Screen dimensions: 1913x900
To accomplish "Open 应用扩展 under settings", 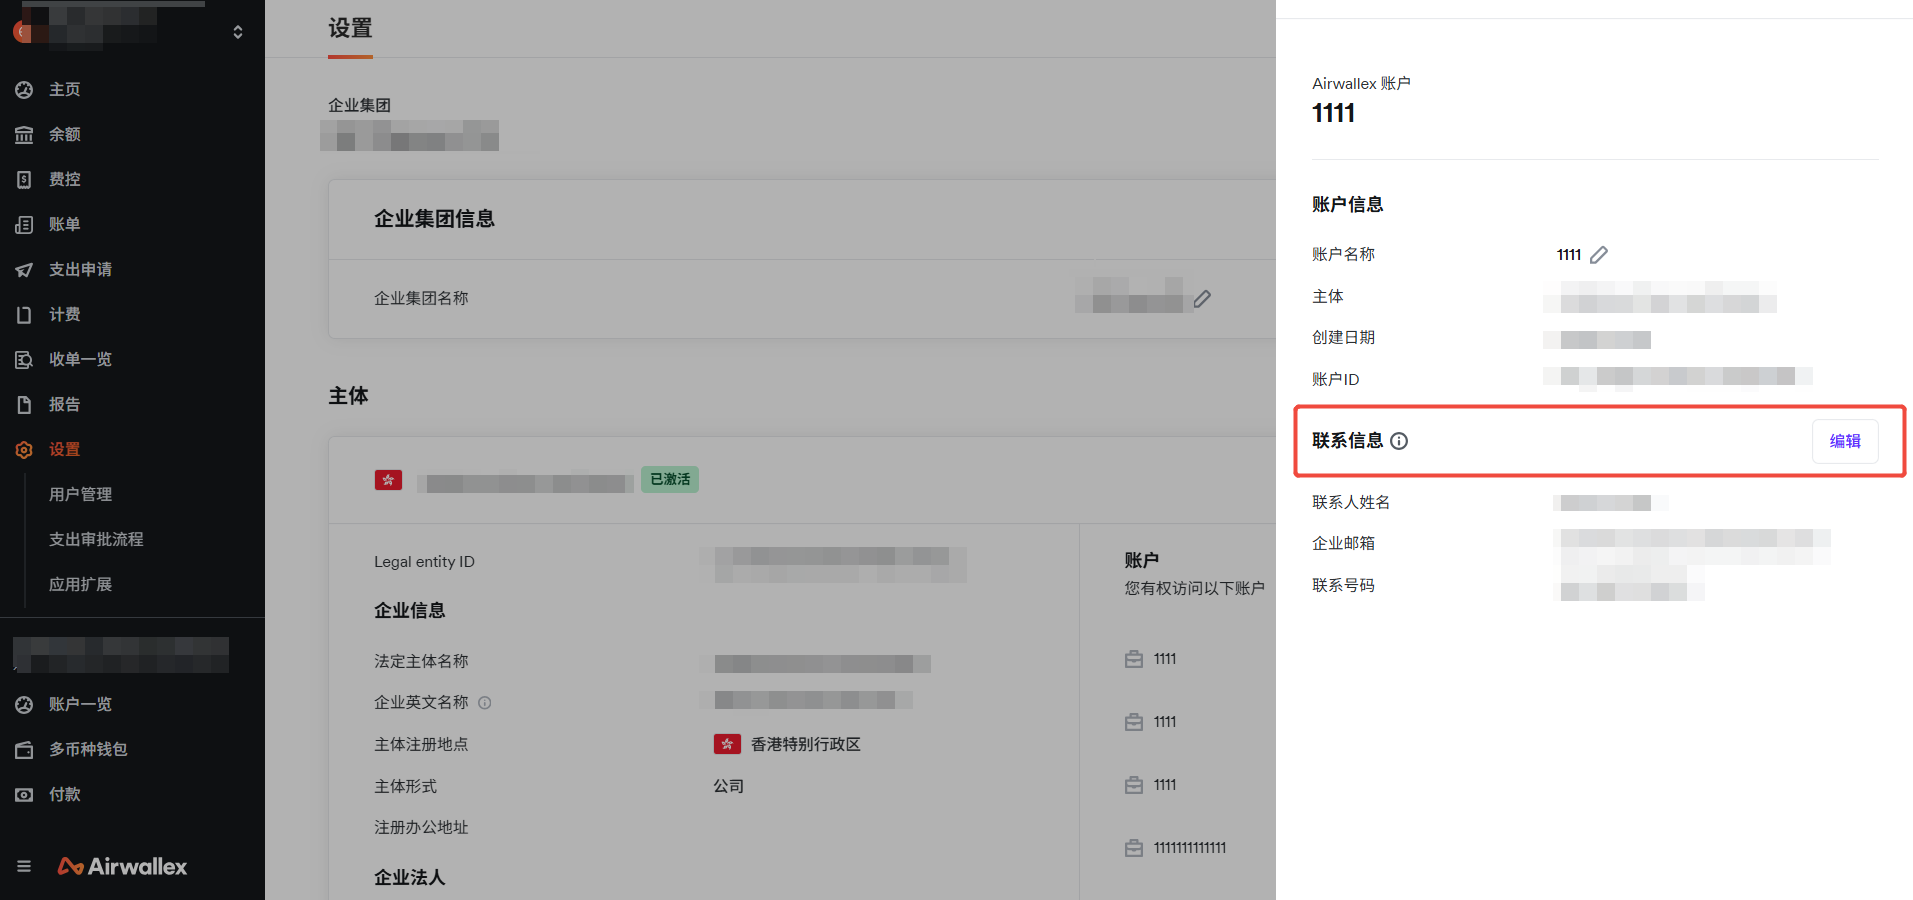I will tap(80, 585).
